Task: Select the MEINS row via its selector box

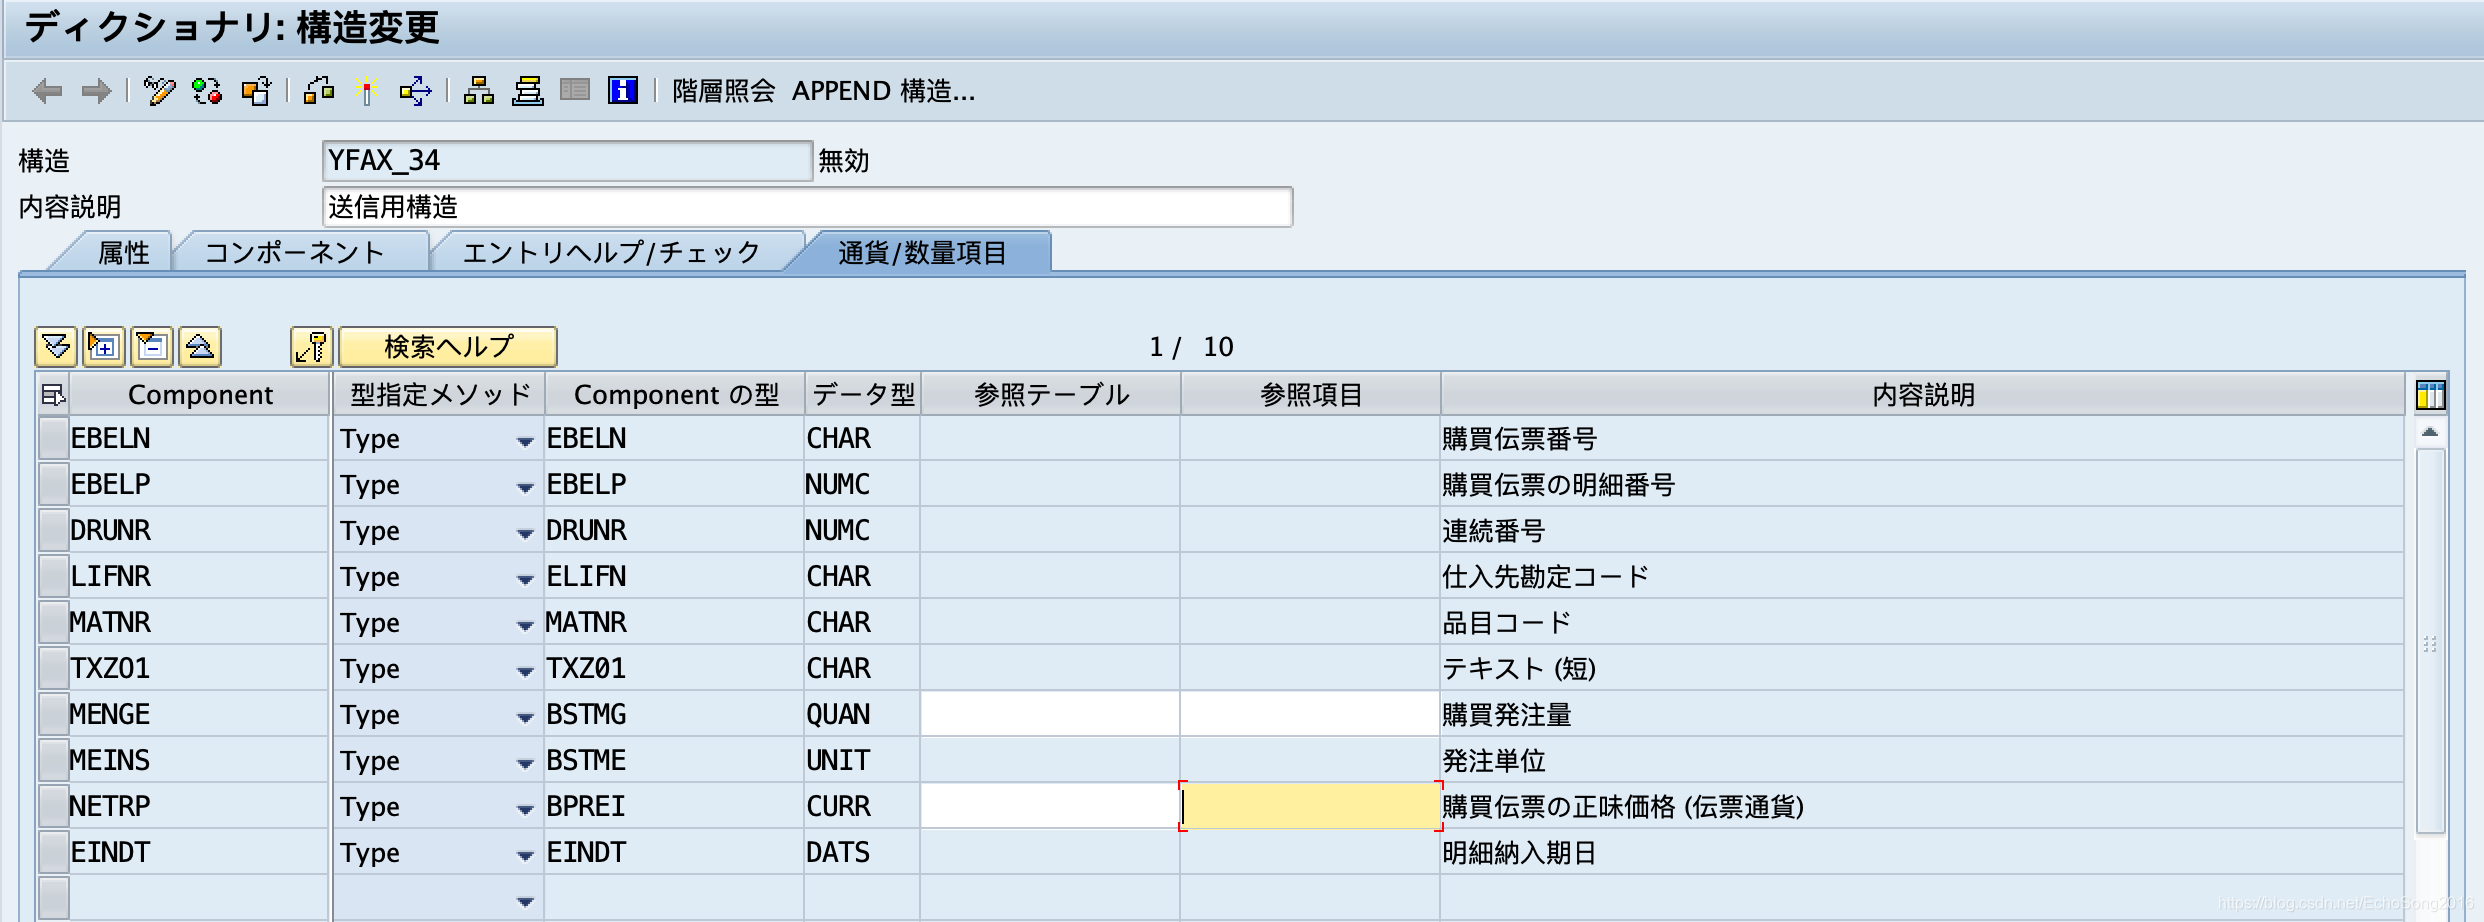Action: point(53,761)
